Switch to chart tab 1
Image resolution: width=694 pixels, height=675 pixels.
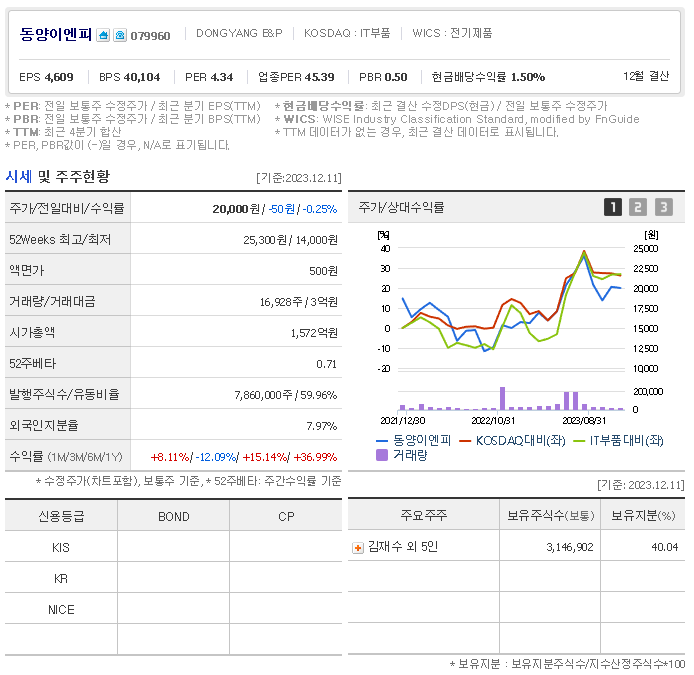click(613, 207)
